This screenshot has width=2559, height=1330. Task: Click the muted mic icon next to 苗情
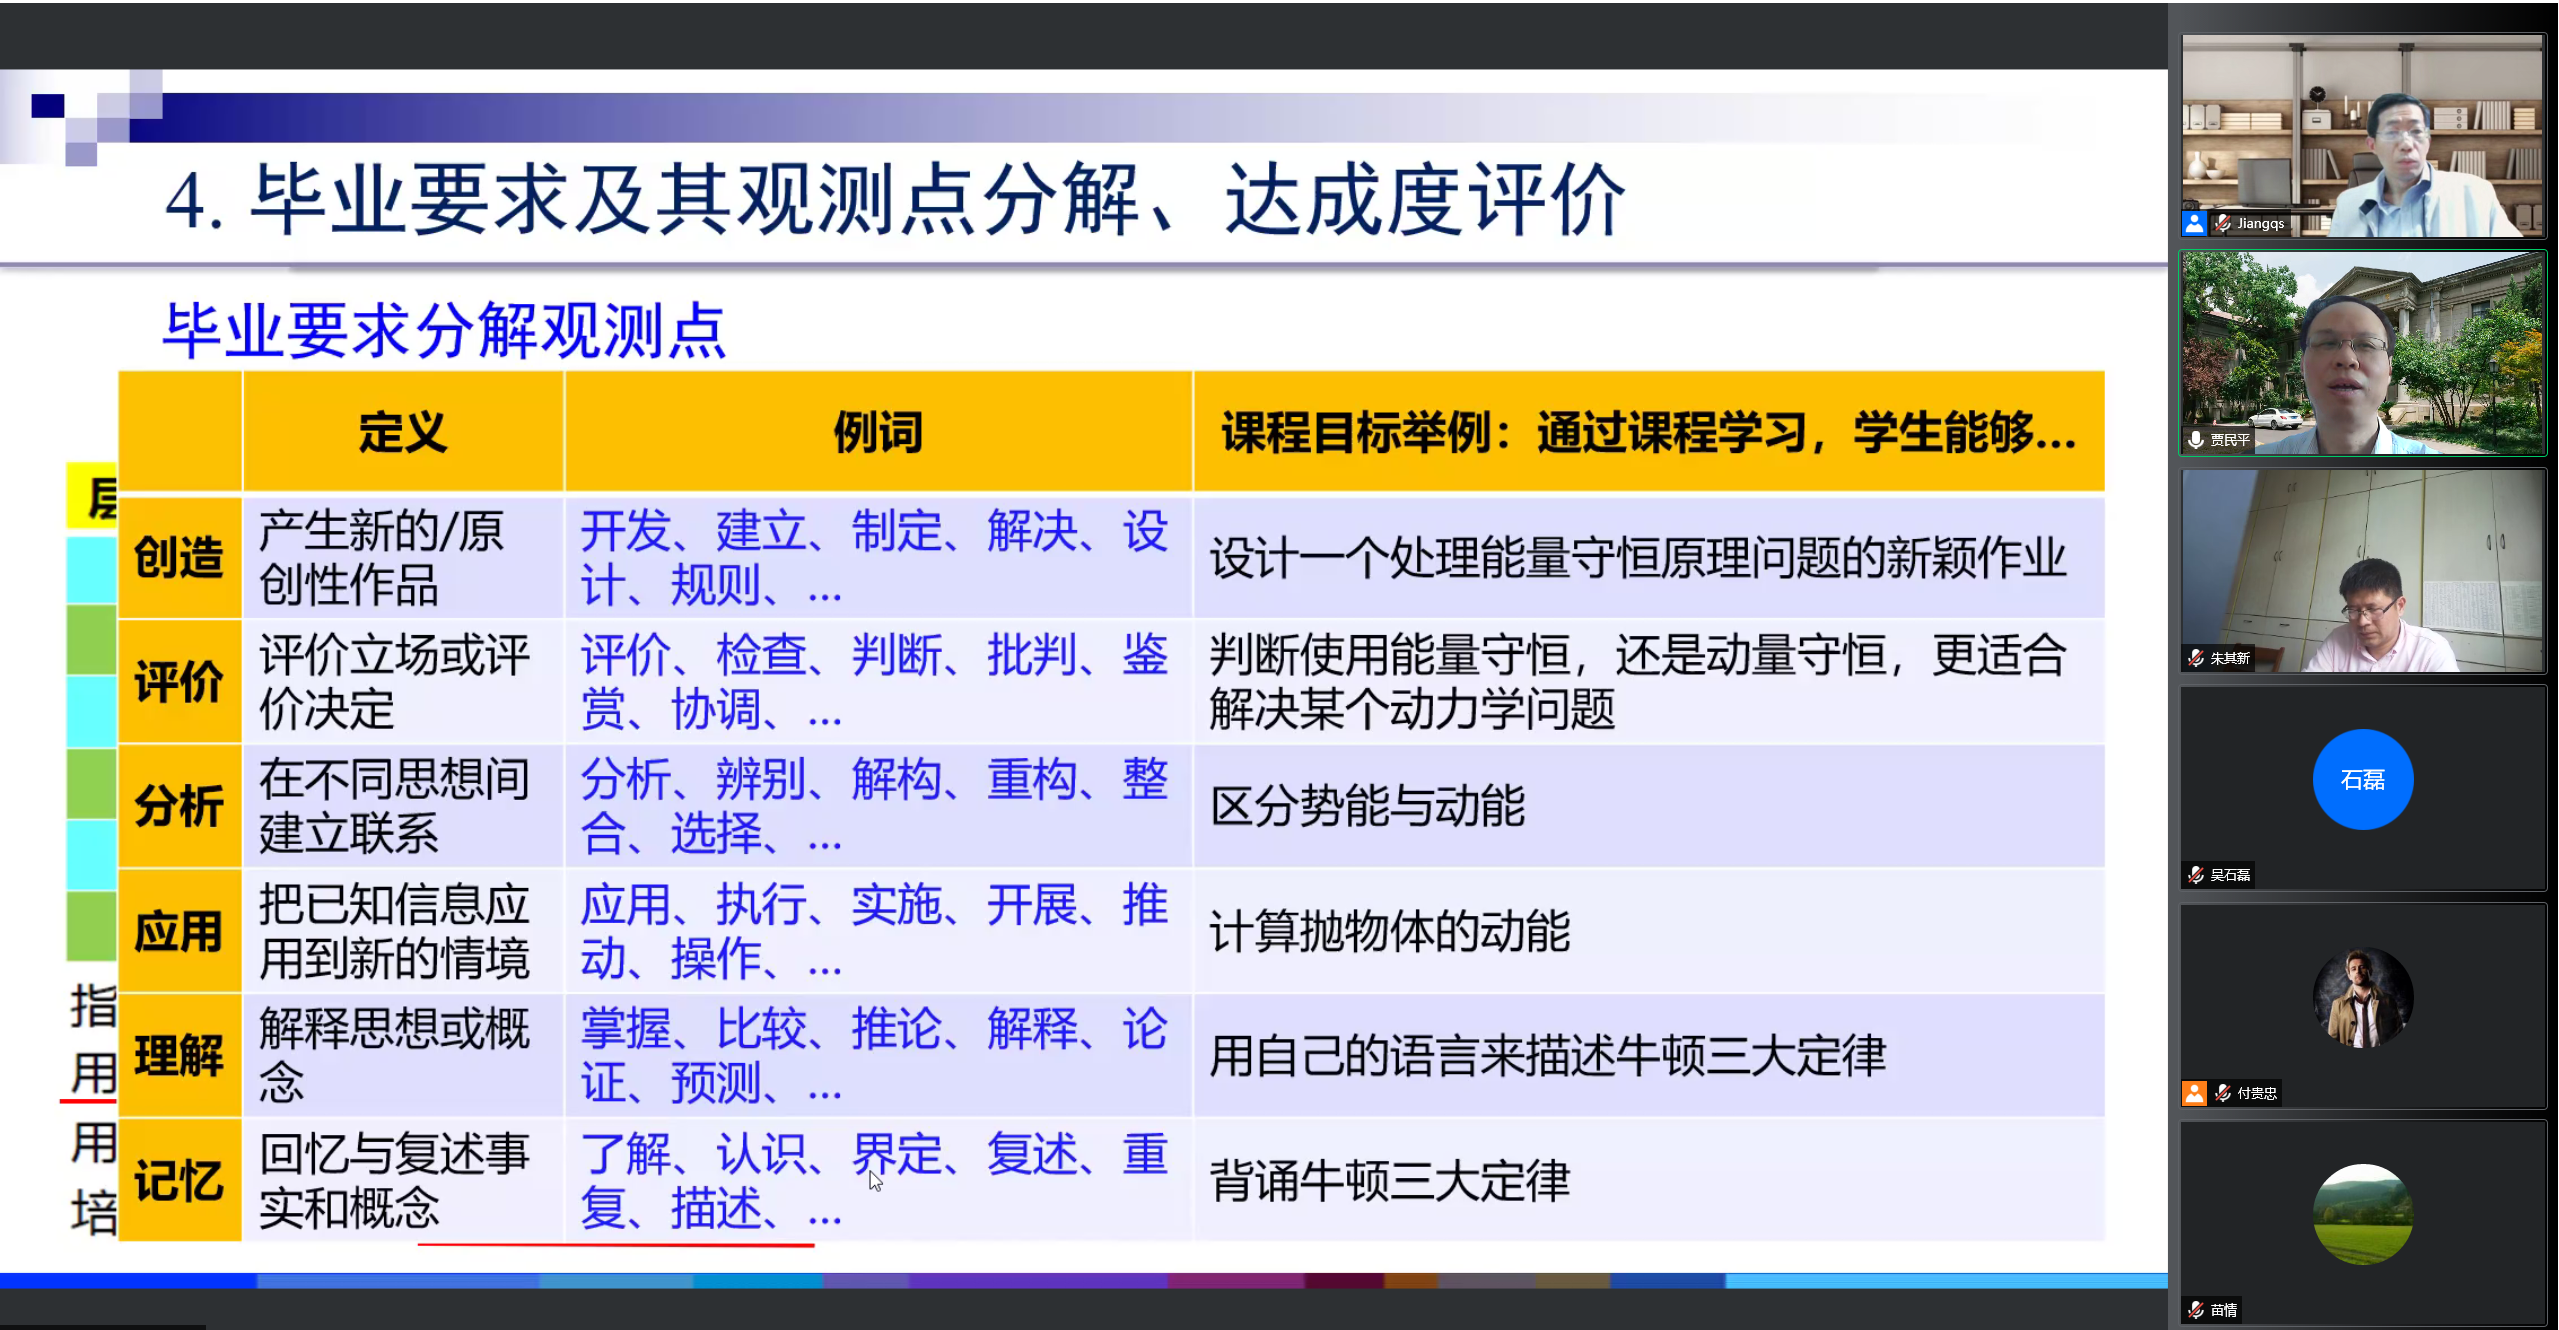(2194, 1308)
